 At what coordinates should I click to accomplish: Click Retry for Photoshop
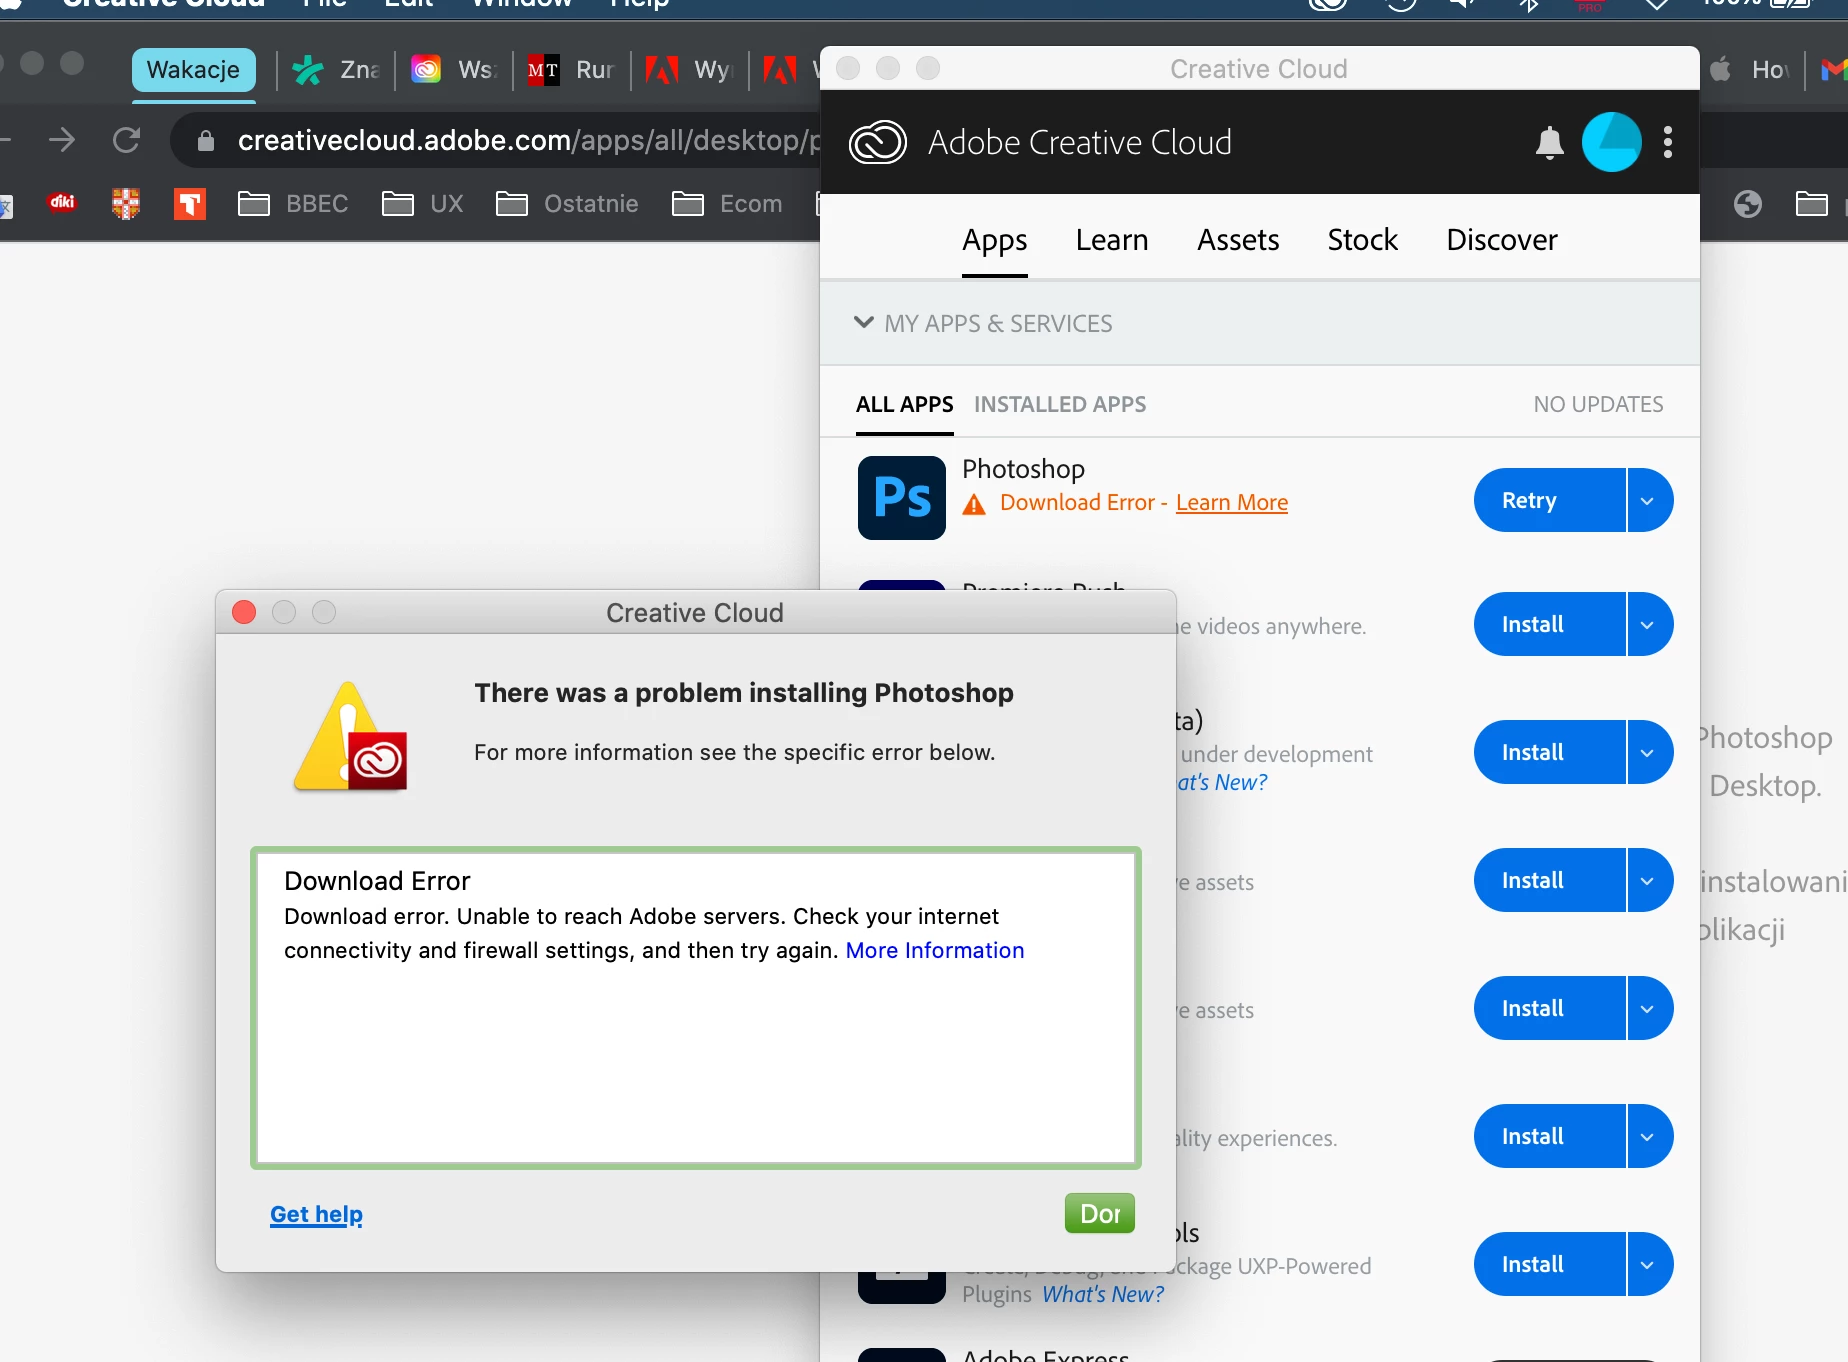tap(1549, 500)
